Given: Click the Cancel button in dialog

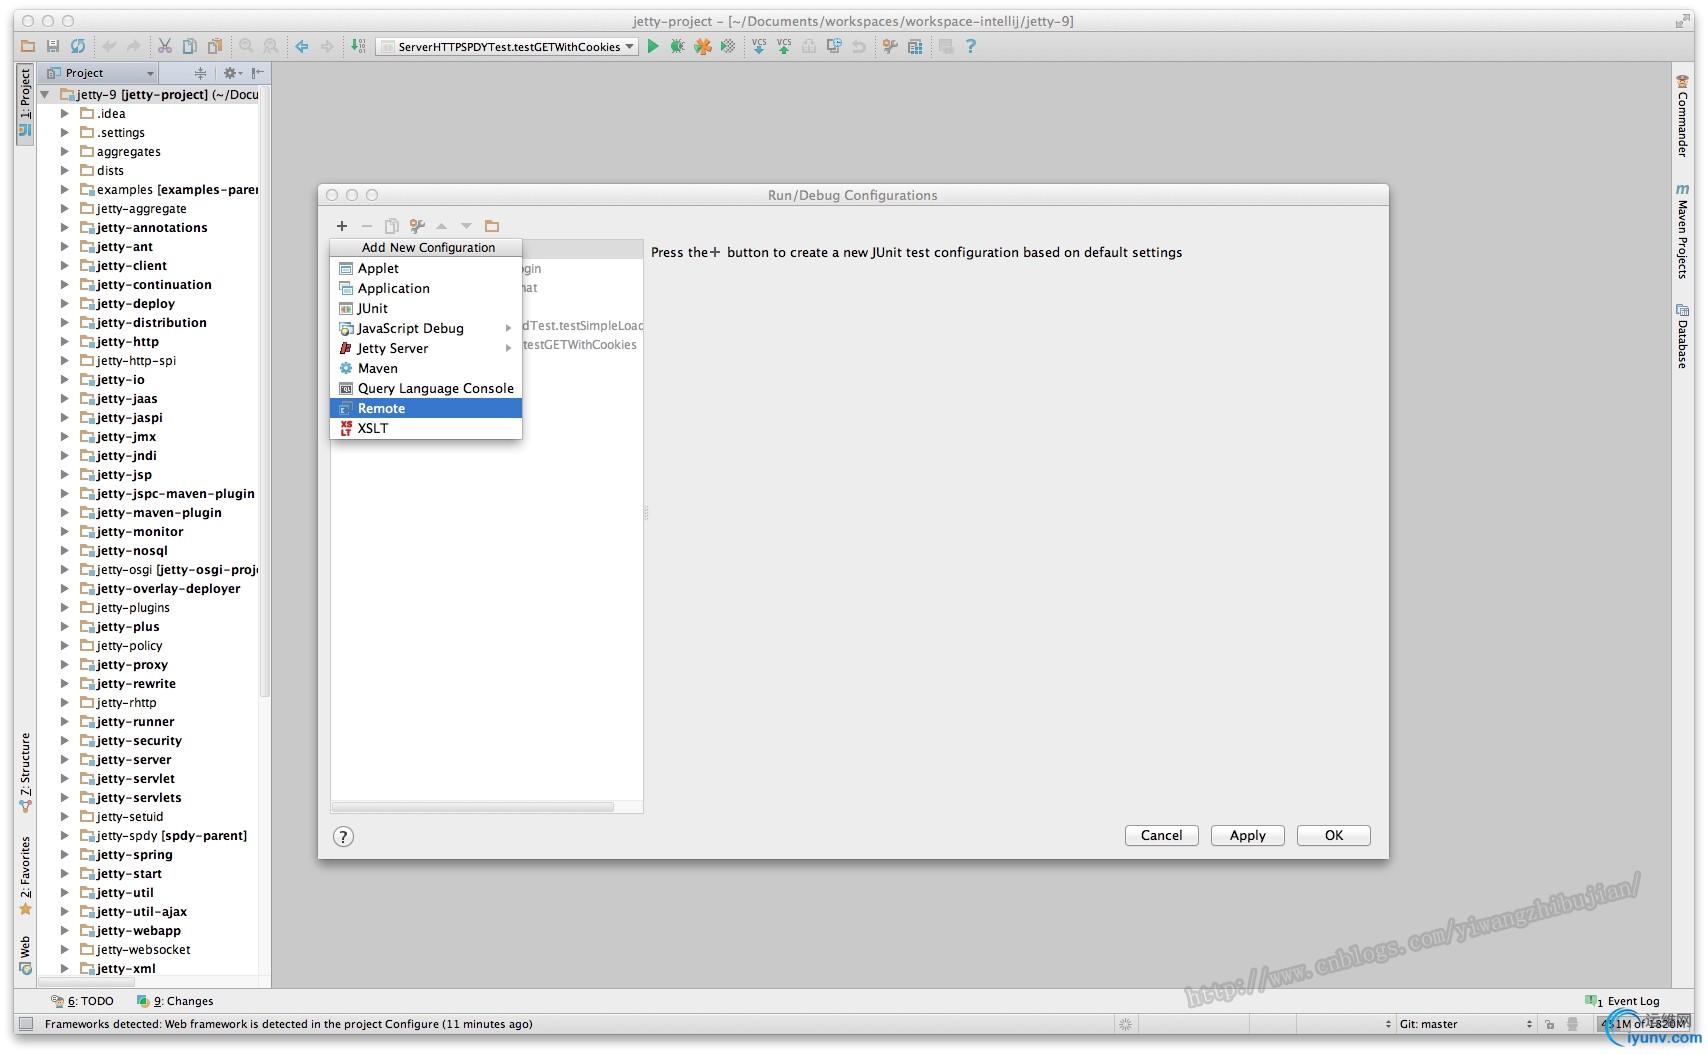Looking at the screenshot, I should pos(1161,835).
